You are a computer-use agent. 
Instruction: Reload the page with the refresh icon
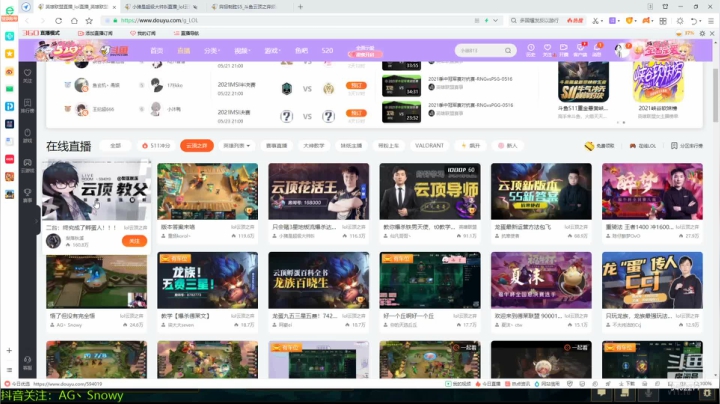[x=58, y=21]
